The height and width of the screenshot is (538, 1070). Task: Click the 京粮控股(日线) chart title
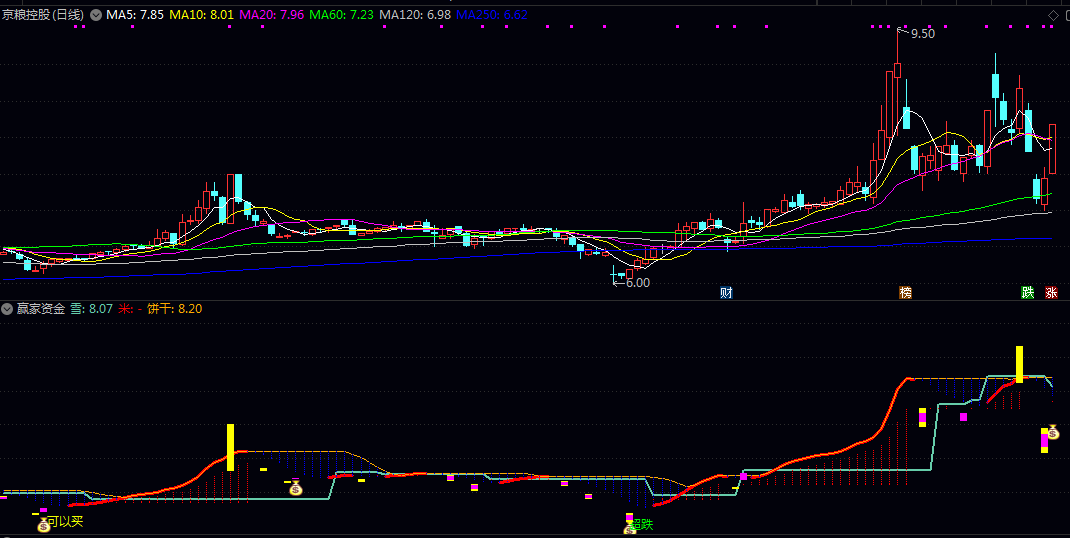43,15
